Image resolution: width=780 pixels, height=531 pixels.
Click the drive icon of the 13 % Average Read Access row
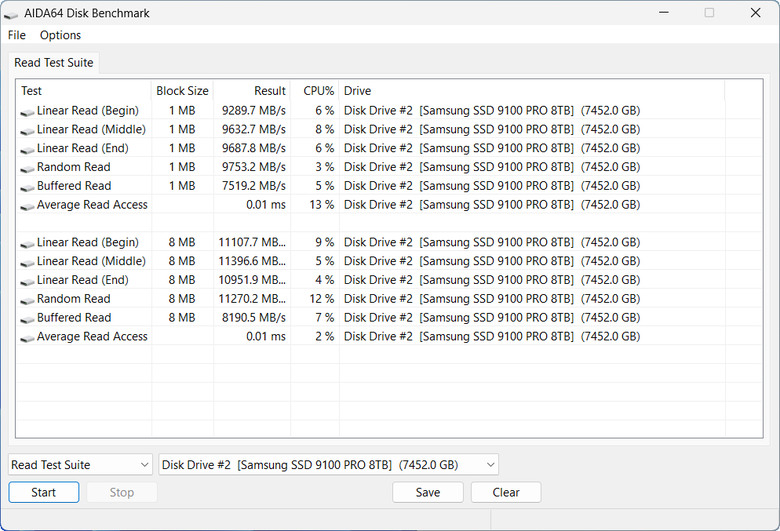(27, 207)
